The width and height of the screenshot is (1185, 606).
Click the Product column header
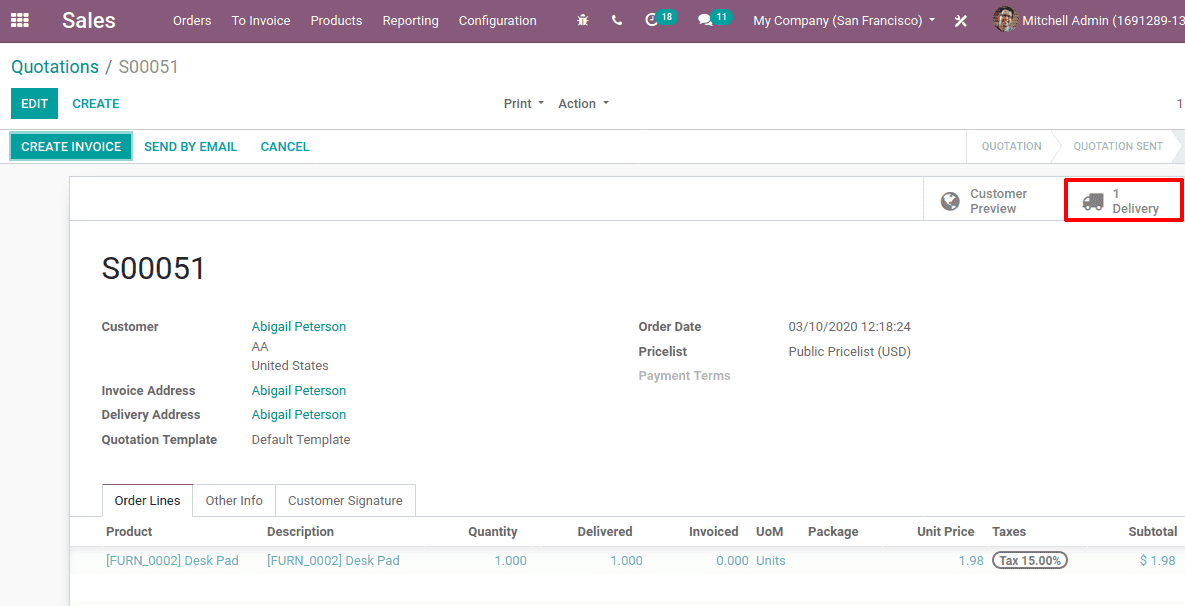(x=129, y=532)
